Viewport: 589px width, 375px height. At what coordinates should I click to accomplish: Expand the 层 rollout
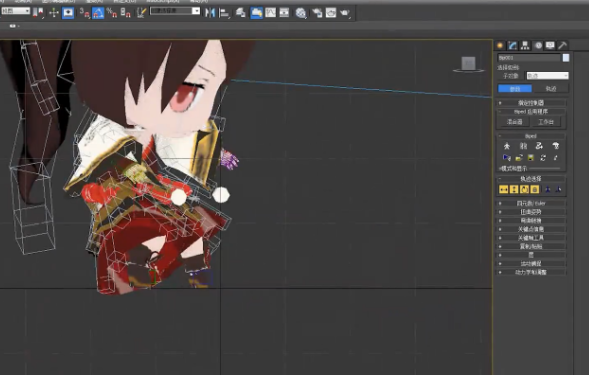pyautogui.click(x=532, y=255)
